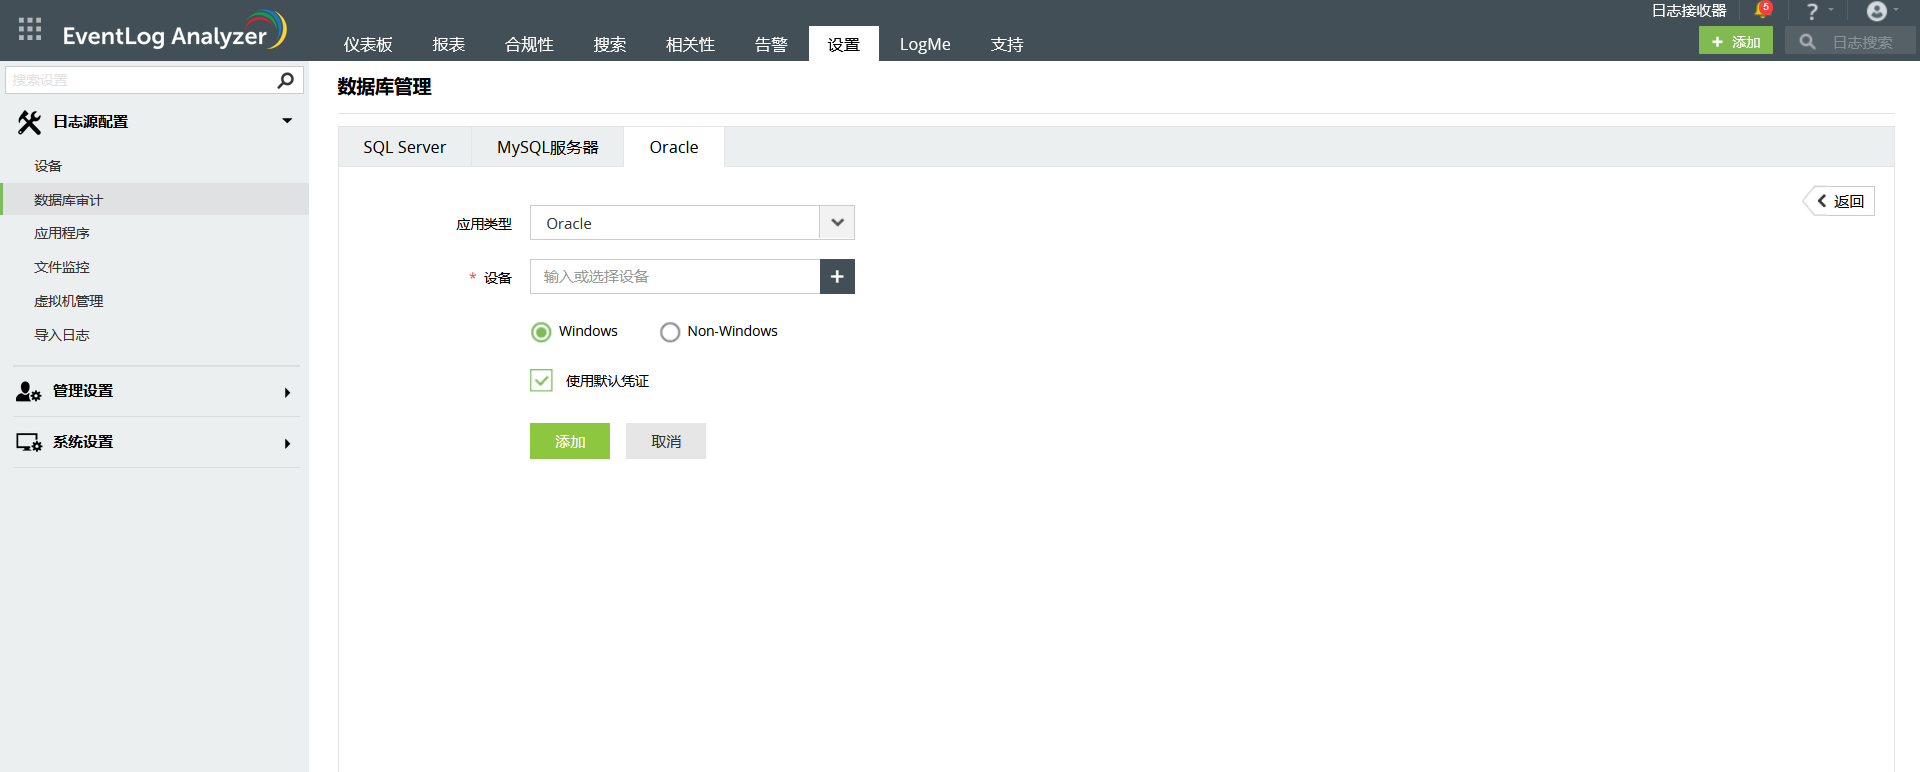
Task: Open the 支持 menu
Action: point(1007,44)
